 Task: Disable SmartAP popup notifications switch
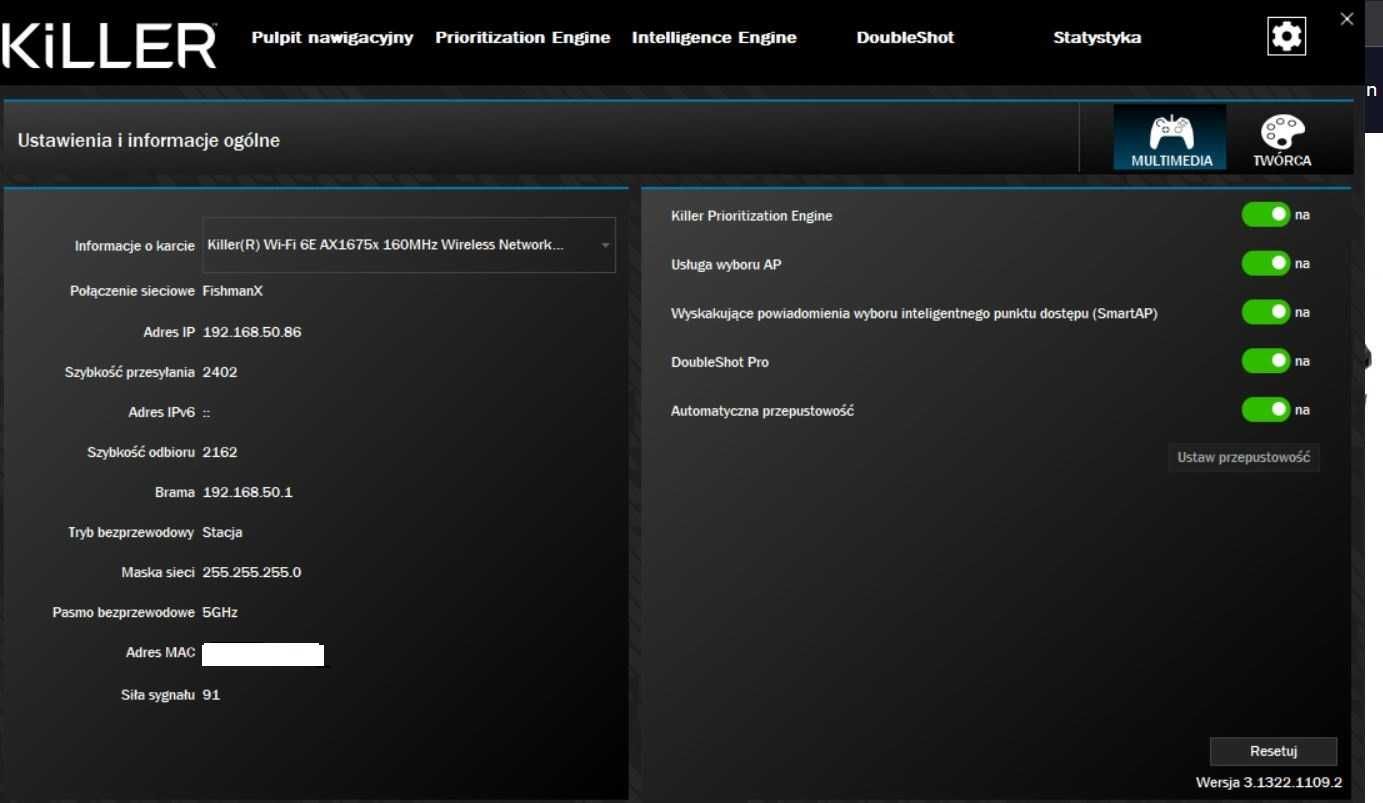coord(1266,313)
